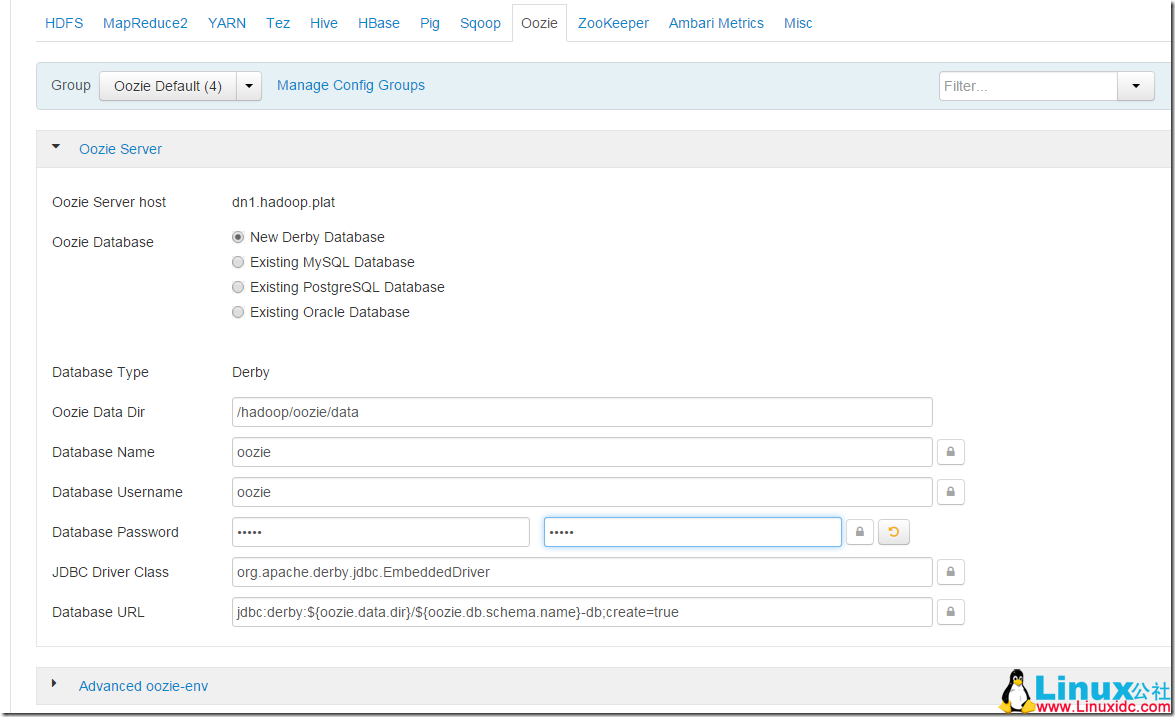
Task: Click lock icon beside Database Password field
Action: 860,532
